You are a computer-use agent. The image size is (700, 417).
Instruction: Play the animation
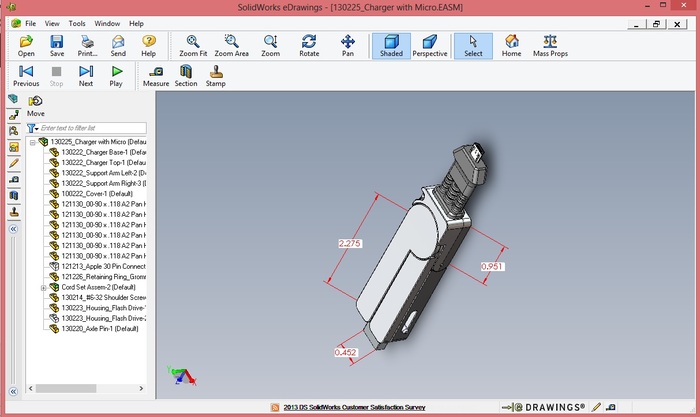click(x=116, y=76)
